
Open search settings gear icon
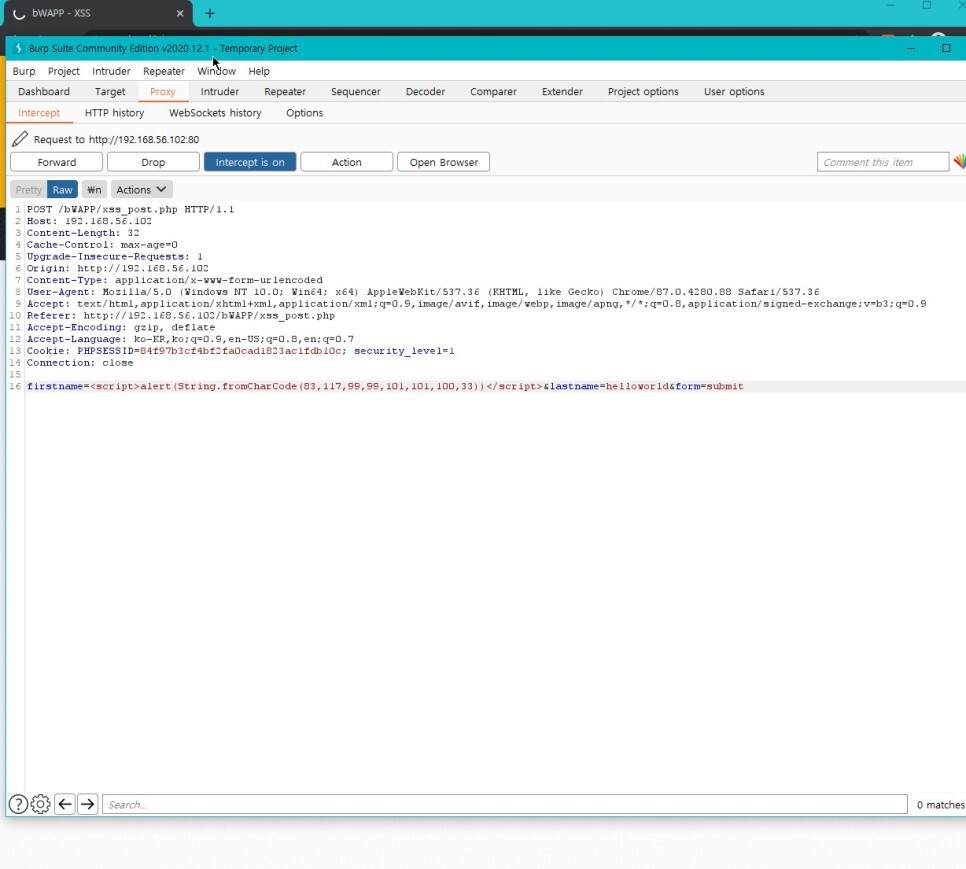tap(41, 804)
